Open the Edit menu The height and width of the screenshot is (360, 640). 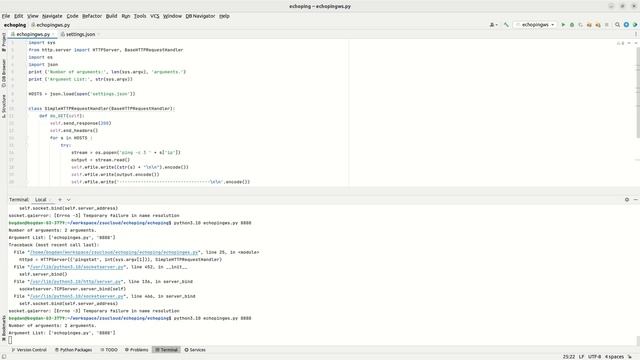click(19, 16)
